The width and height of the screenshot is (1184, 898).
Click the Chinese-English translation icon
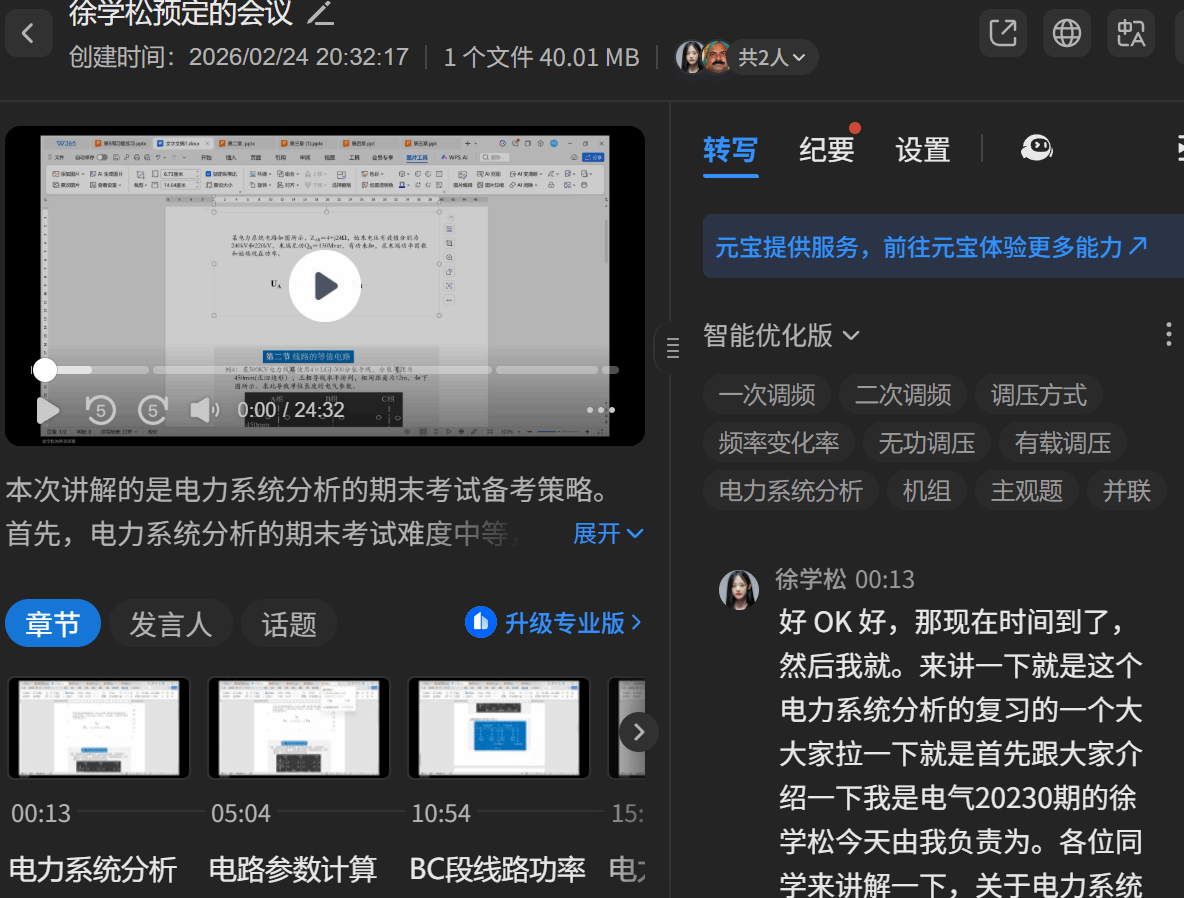[x=1131, y=33]
